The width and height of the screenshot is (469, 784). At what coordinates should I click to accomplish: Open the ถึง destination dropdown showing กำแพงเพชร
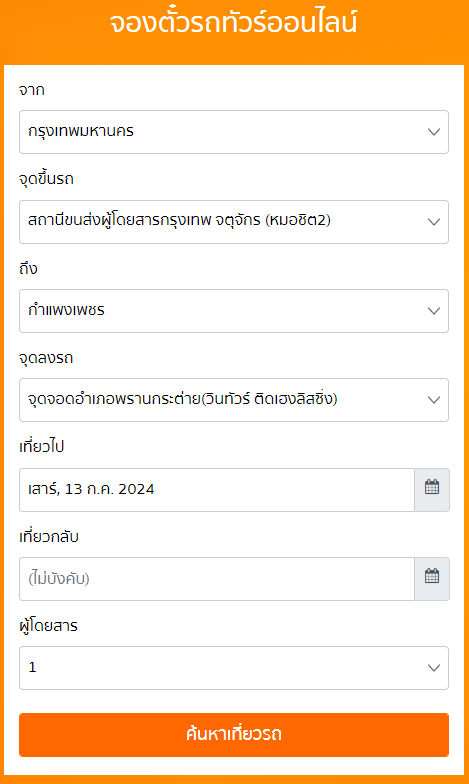click(x=234, y=310)
